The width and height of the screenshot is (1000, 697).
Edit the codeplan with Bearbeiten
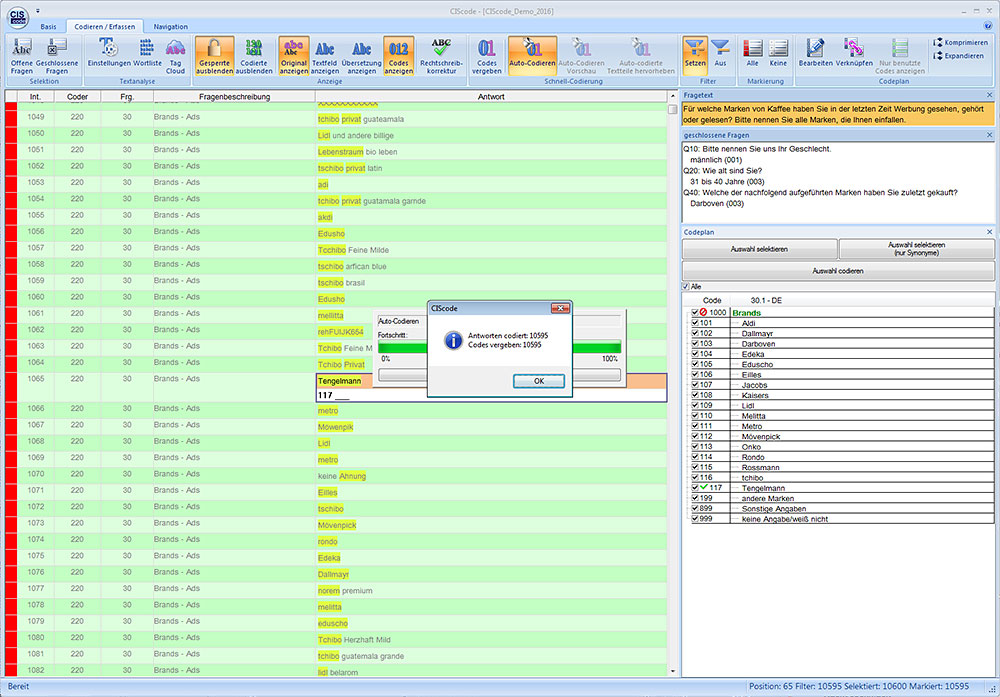coord(815,52)
